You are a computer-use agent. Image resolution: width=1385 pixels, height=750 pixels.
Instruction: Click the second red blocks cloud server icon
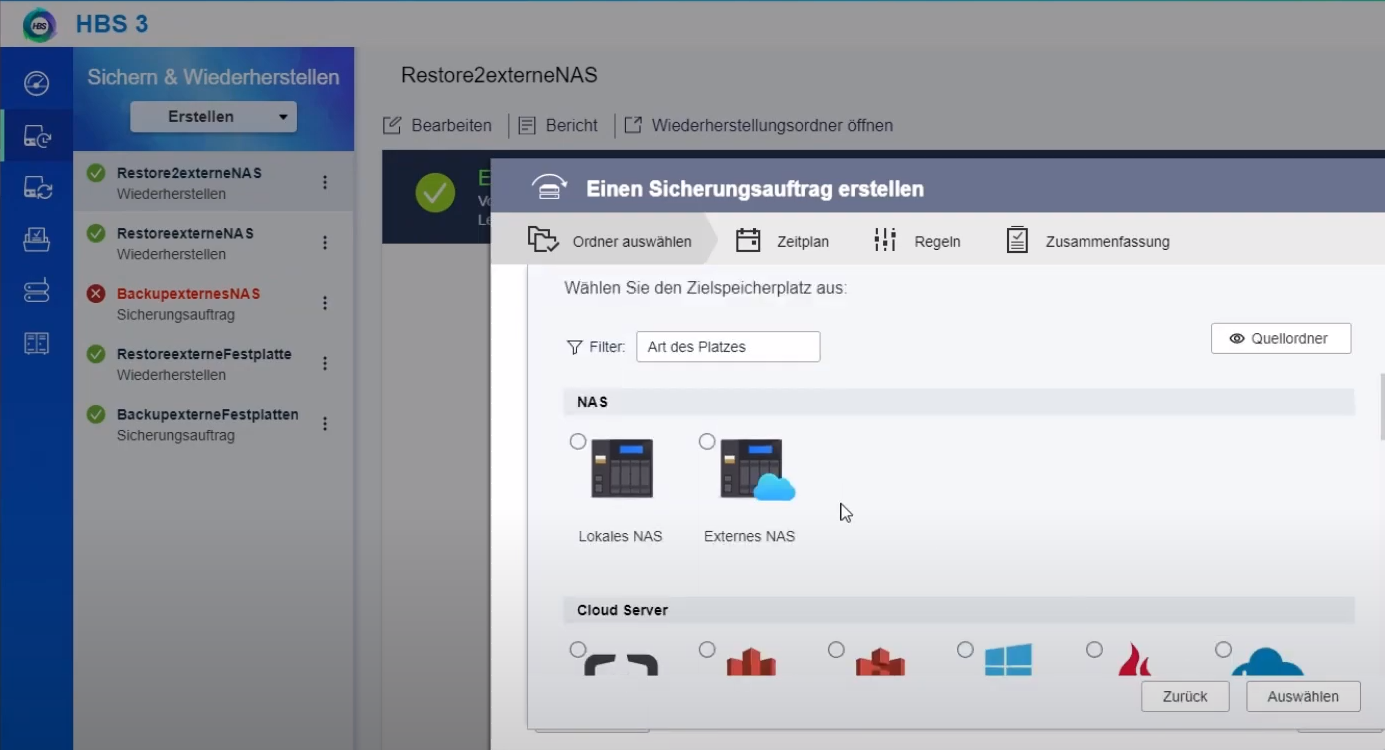click(x=880, y=661)
